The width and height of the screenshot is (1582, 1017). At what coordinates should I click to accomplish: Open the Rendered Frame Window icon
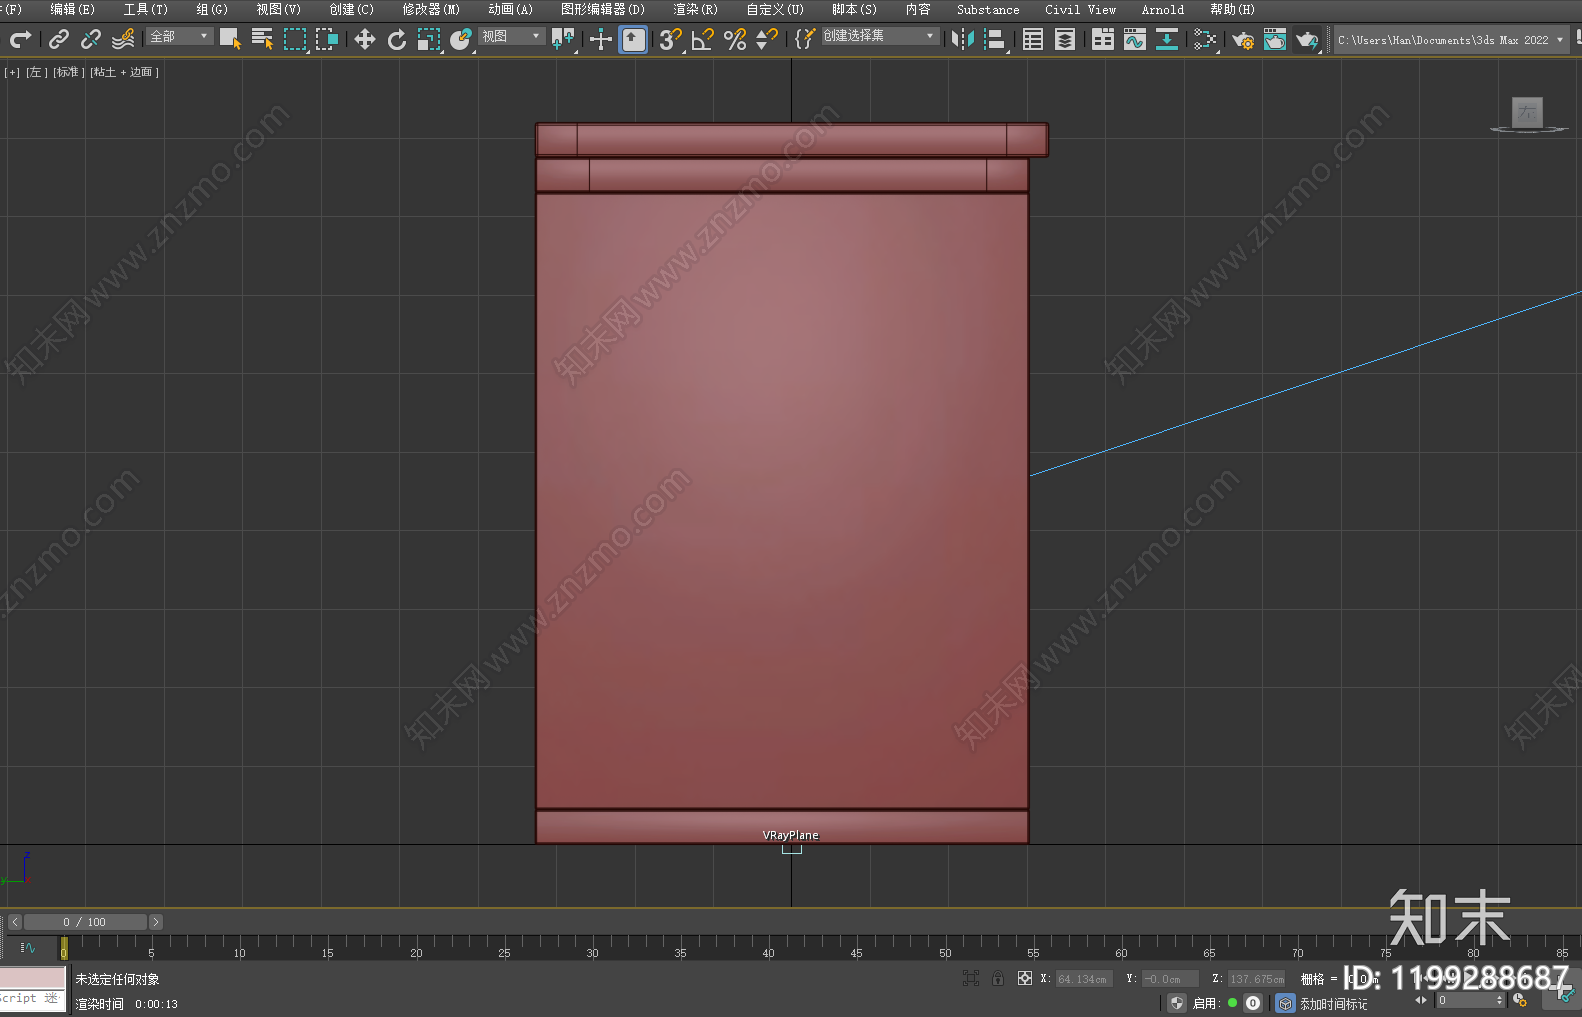click(1275, 39)
